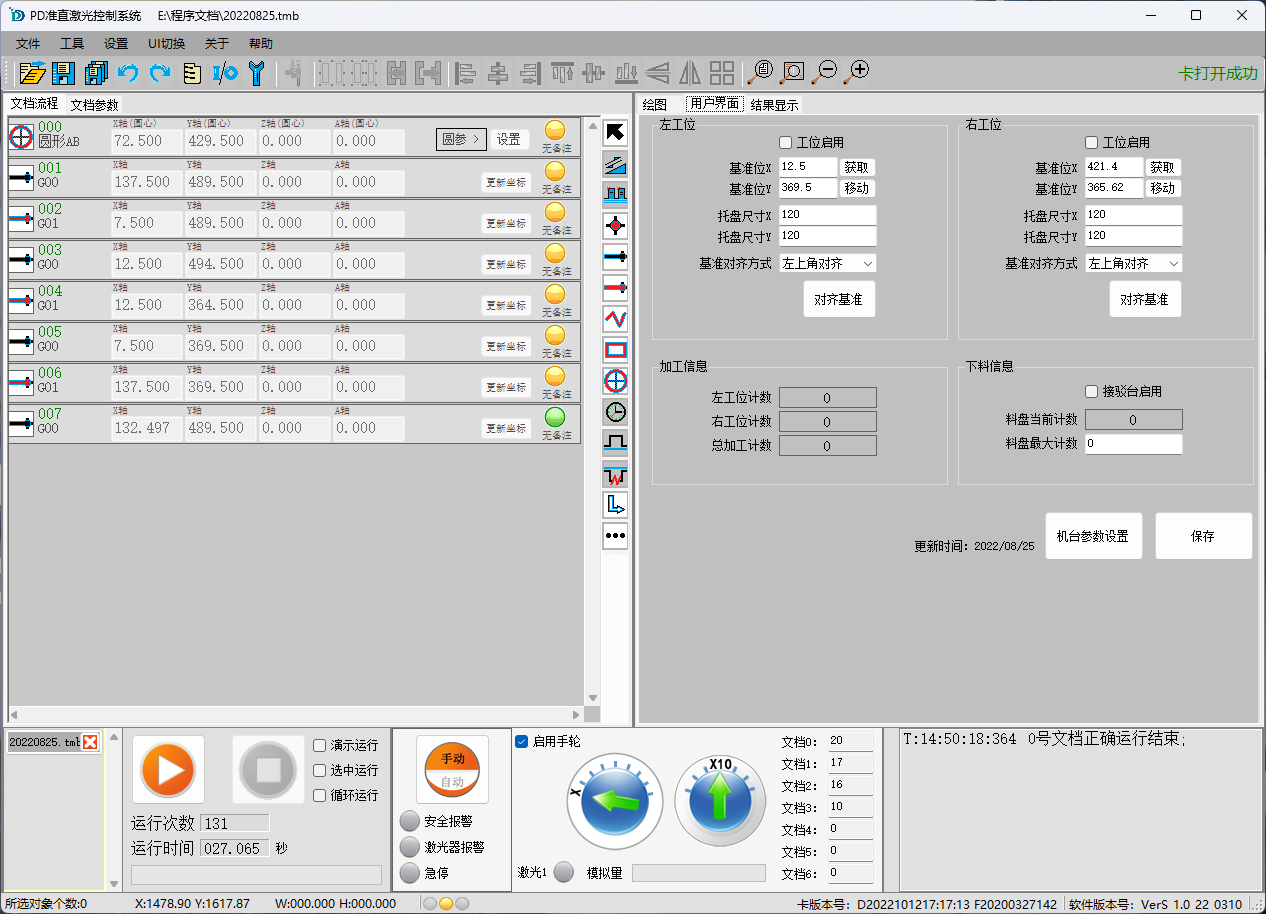Uncheck the 启用手轮 checkbox
The image size is (1266, 914).
[521, 742]
